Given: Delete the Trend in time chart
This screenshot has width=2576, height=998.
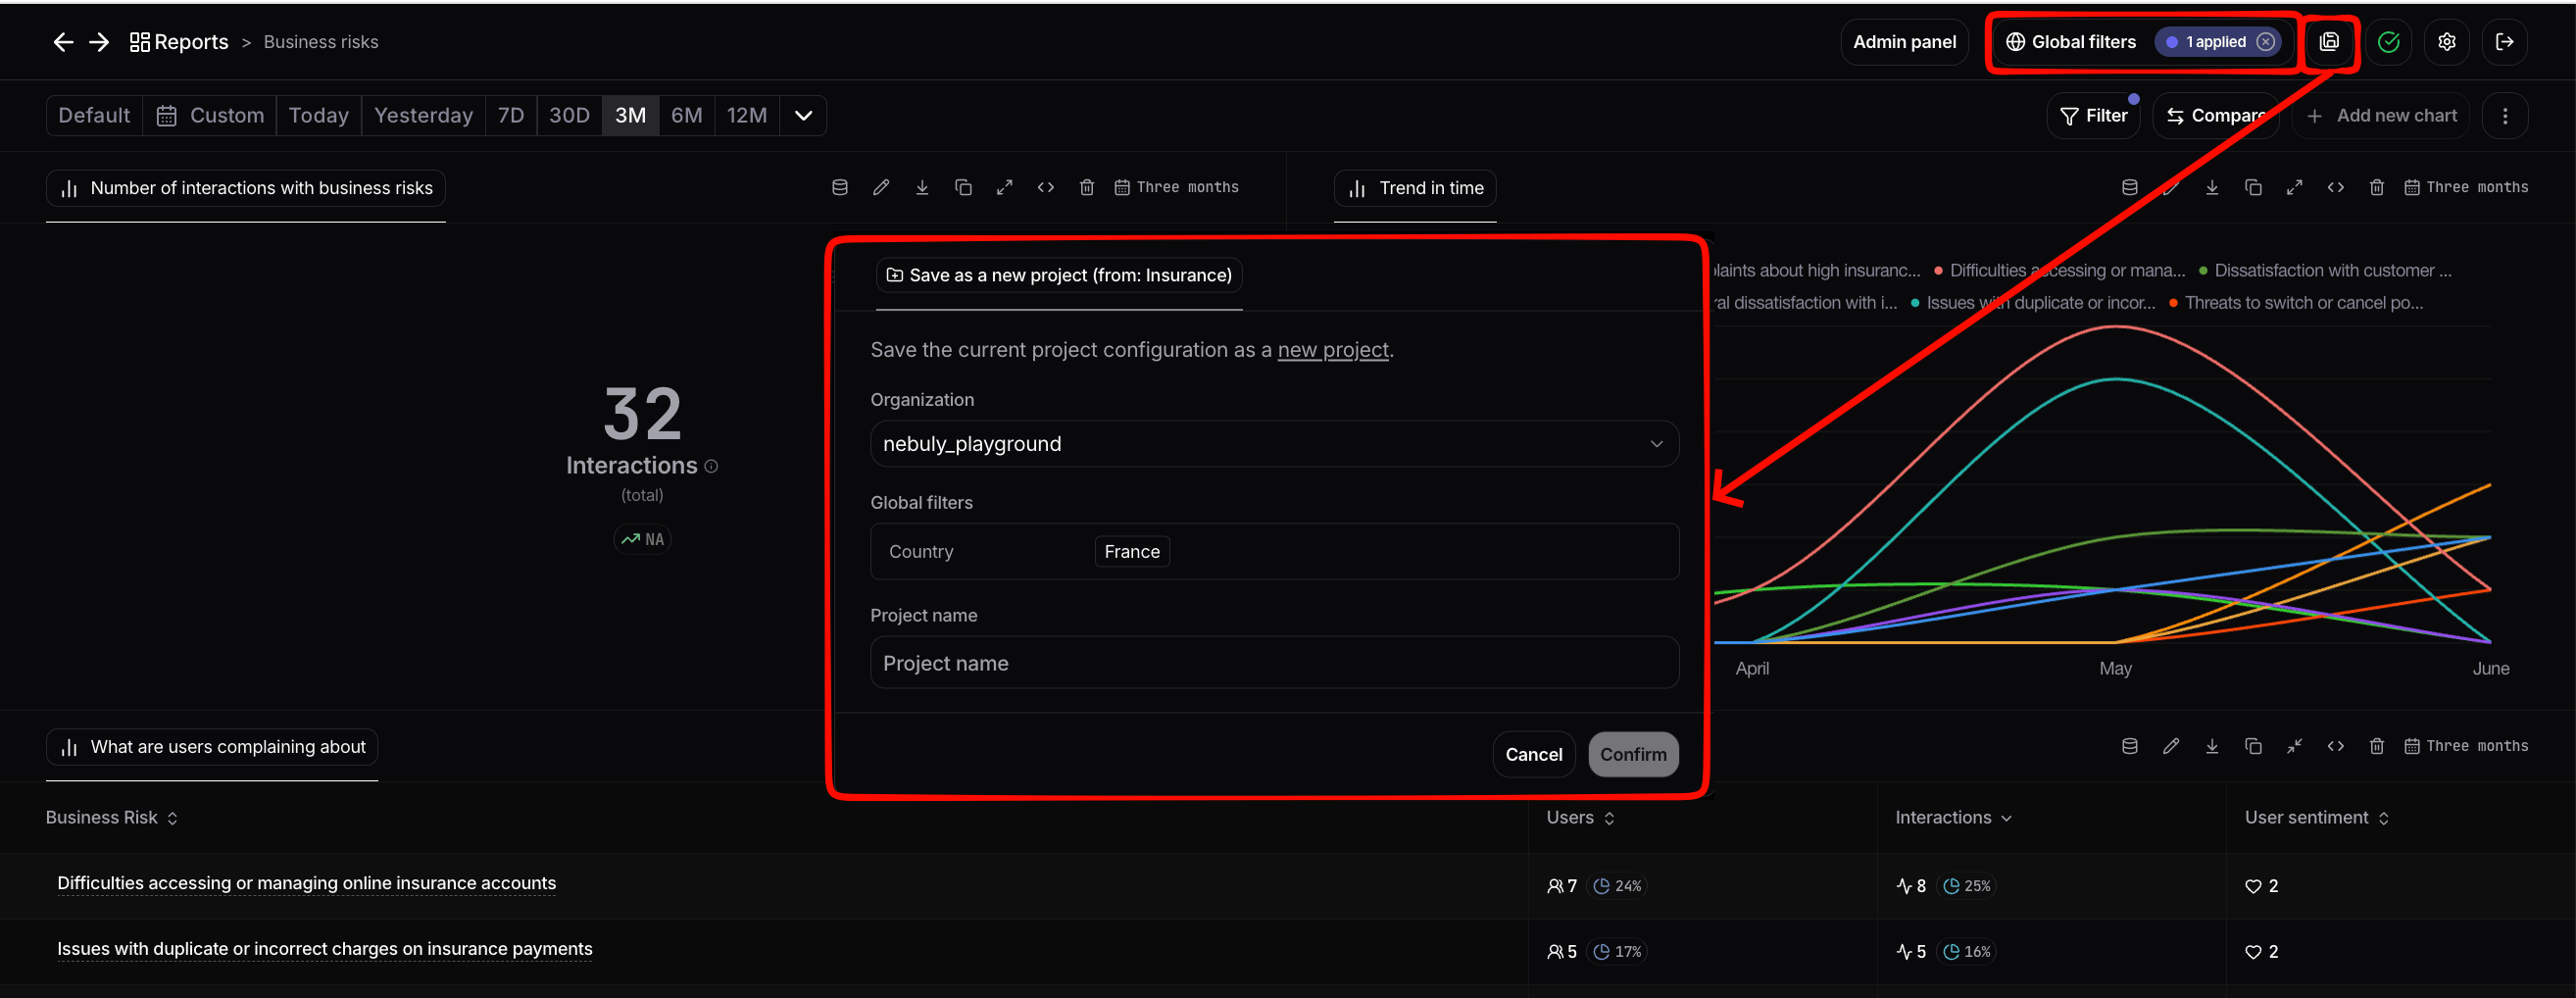Looking at the screenshot, I should click(x=2377, y=187).
